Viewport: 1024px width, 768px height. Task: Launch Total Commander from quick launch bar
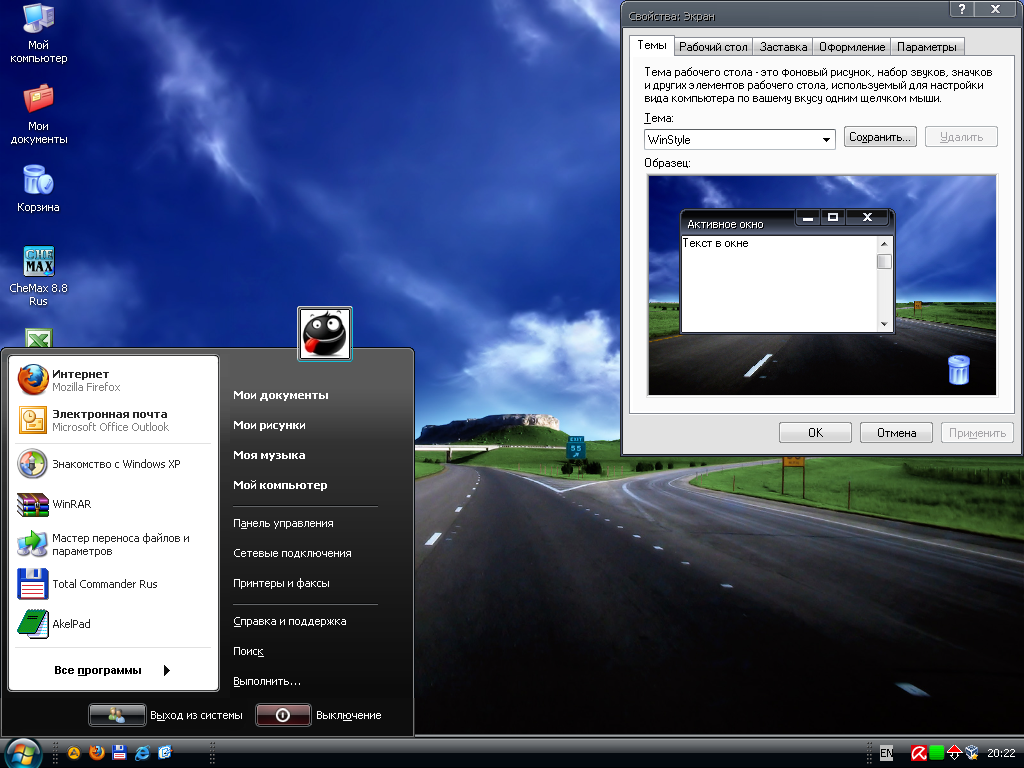pyautogui.click(x=119, y=753)
